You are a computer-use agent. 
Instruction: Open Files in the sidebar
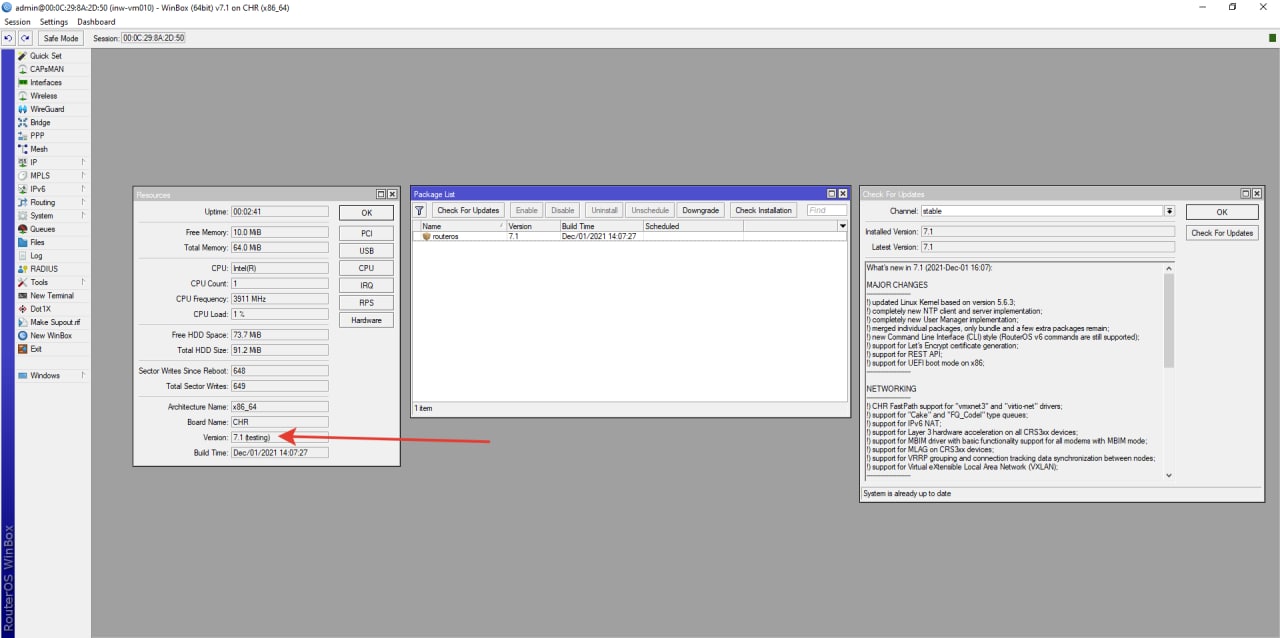point(37,242)
